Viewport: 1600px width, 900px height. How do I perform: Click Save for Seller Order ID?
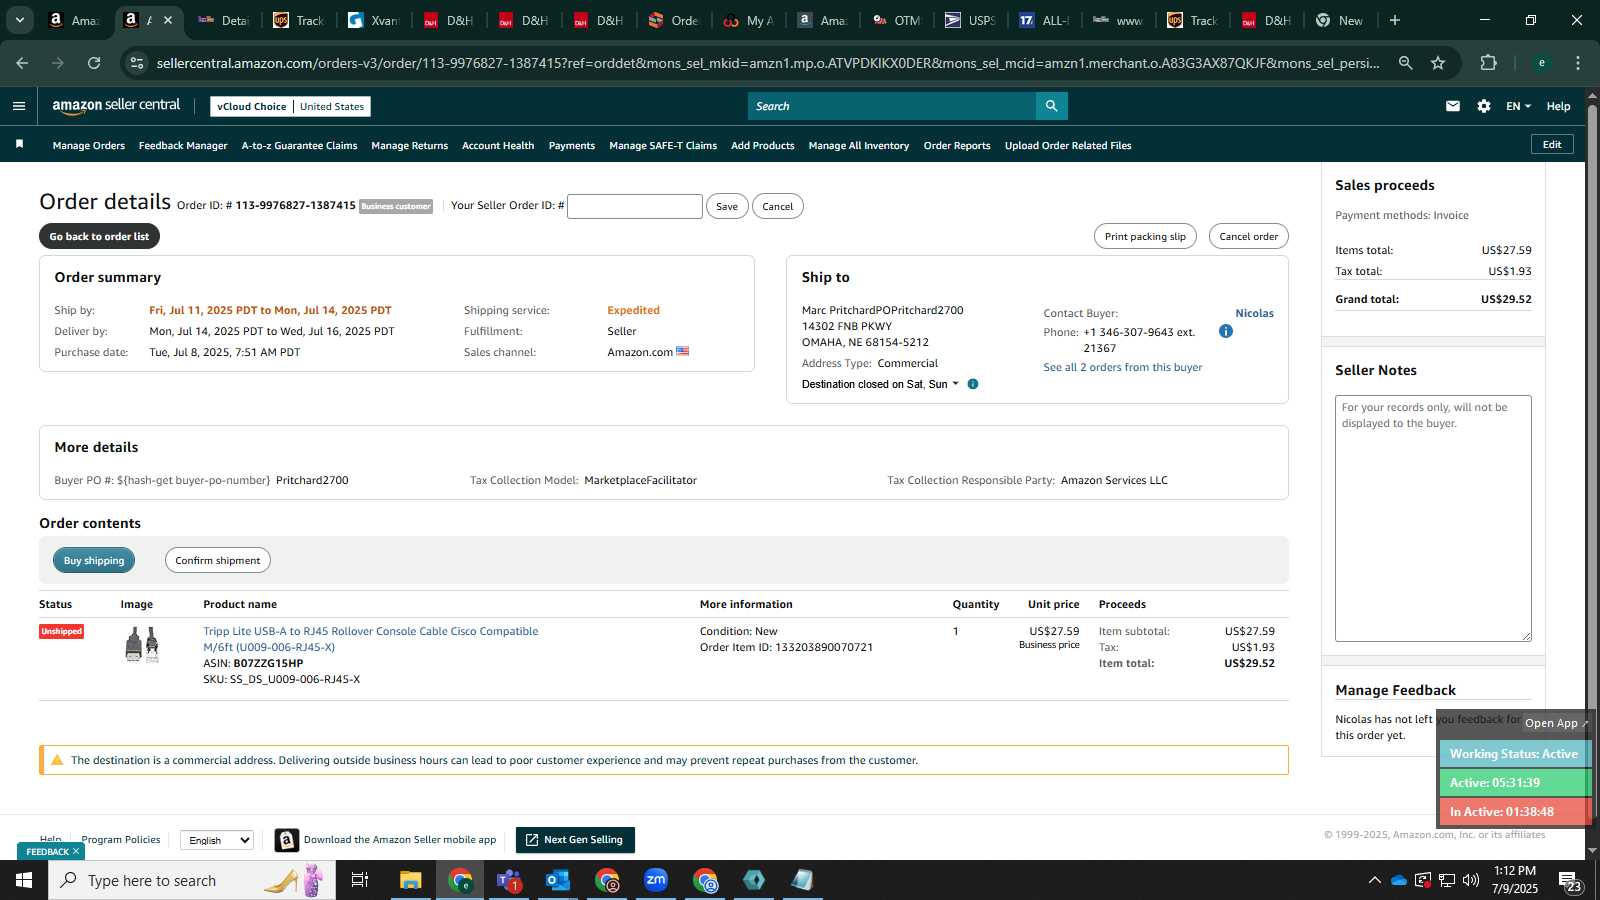(x=727, y=206)
